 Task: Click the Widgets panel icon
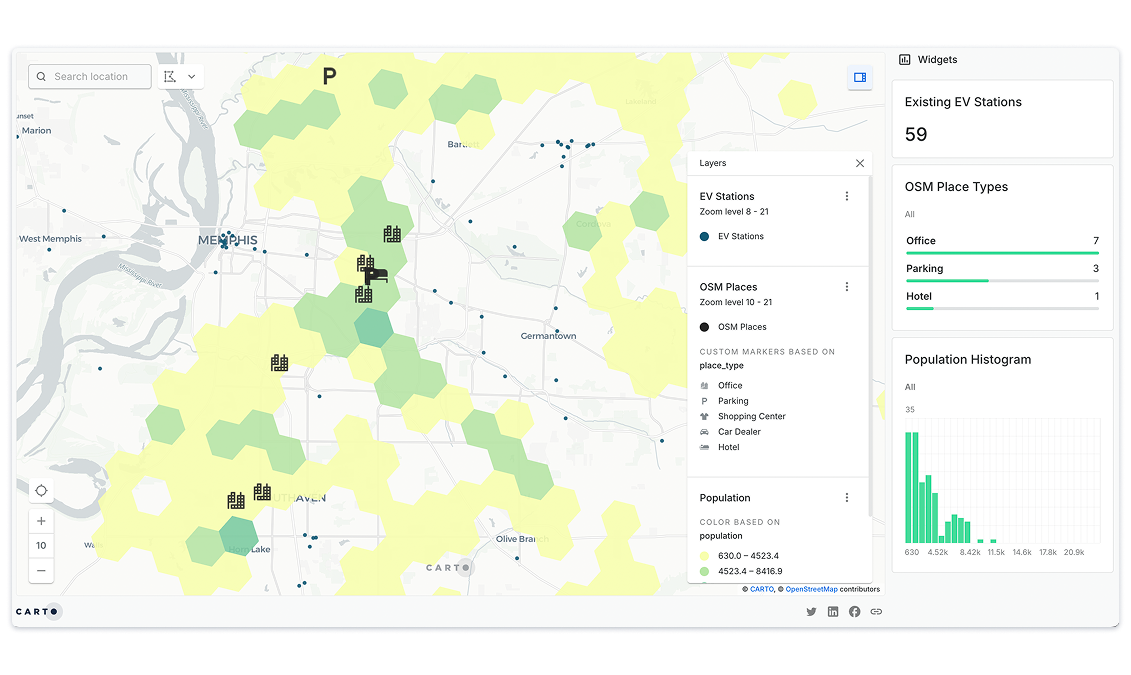coord(903,59)
